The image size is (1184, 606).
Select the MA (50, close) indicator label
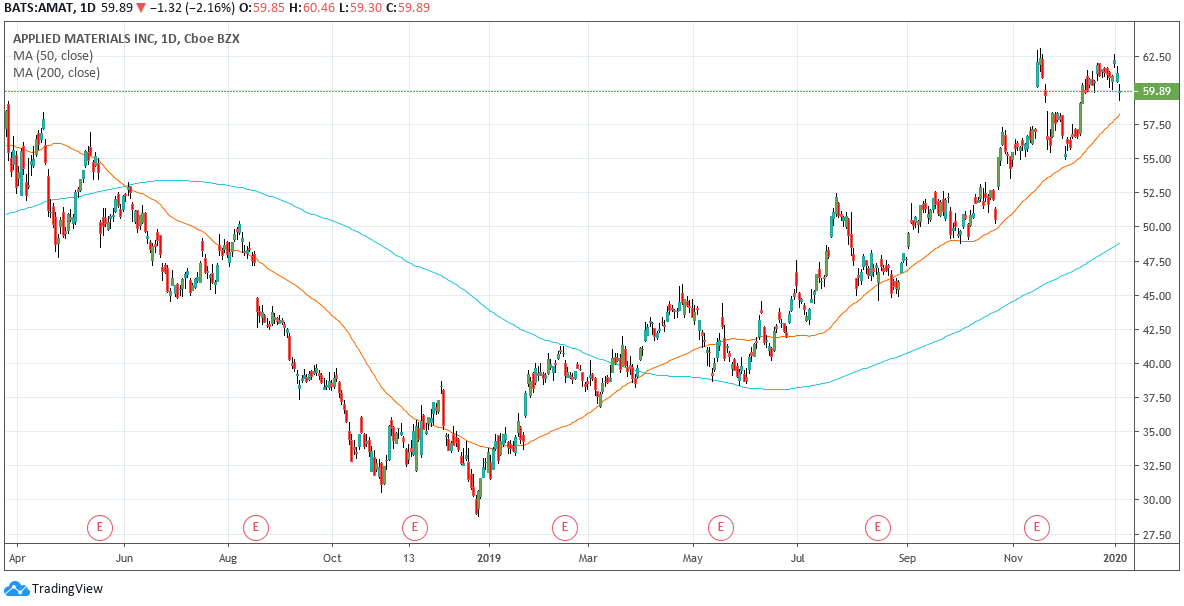[x=53, y=56]
